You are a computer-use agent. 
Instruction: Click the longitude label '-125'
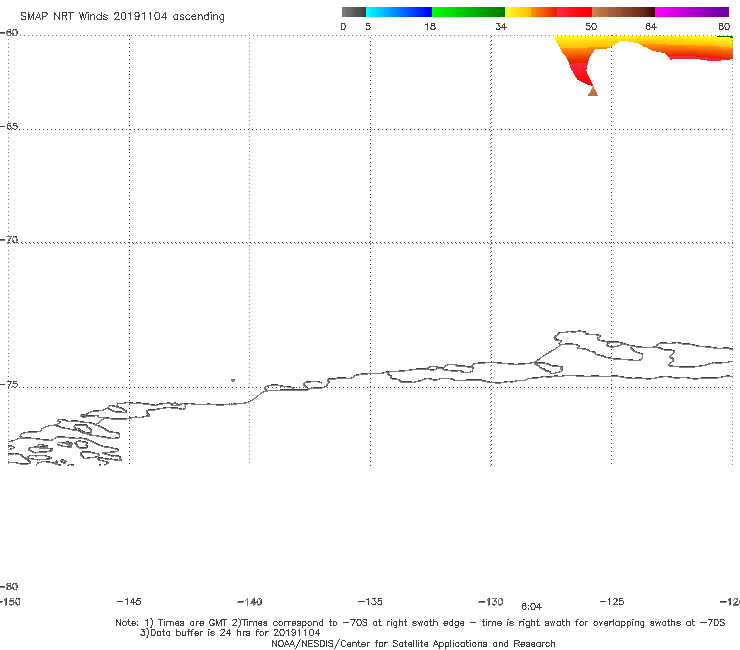[612, 601]
